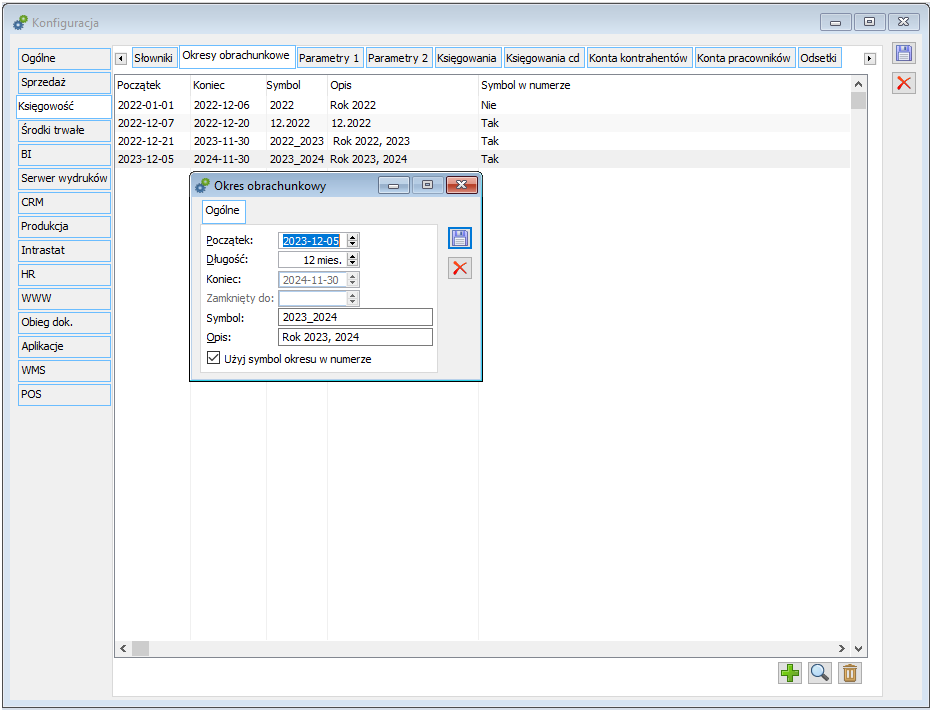Sort by Początek column header
The width and height of the screenshot is (932, 712).
pos(152,85)
